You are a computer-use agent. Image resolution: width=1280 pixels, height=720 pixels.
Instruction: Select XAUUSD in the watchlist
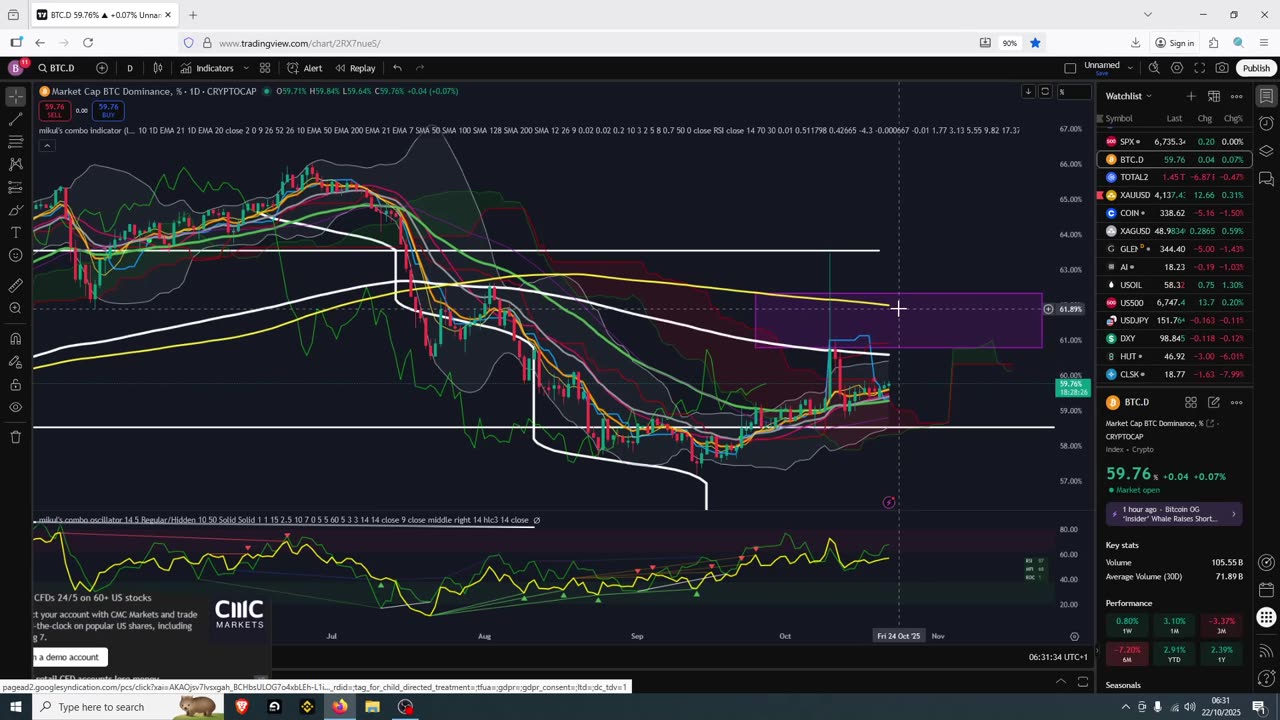pos(1174,195)
